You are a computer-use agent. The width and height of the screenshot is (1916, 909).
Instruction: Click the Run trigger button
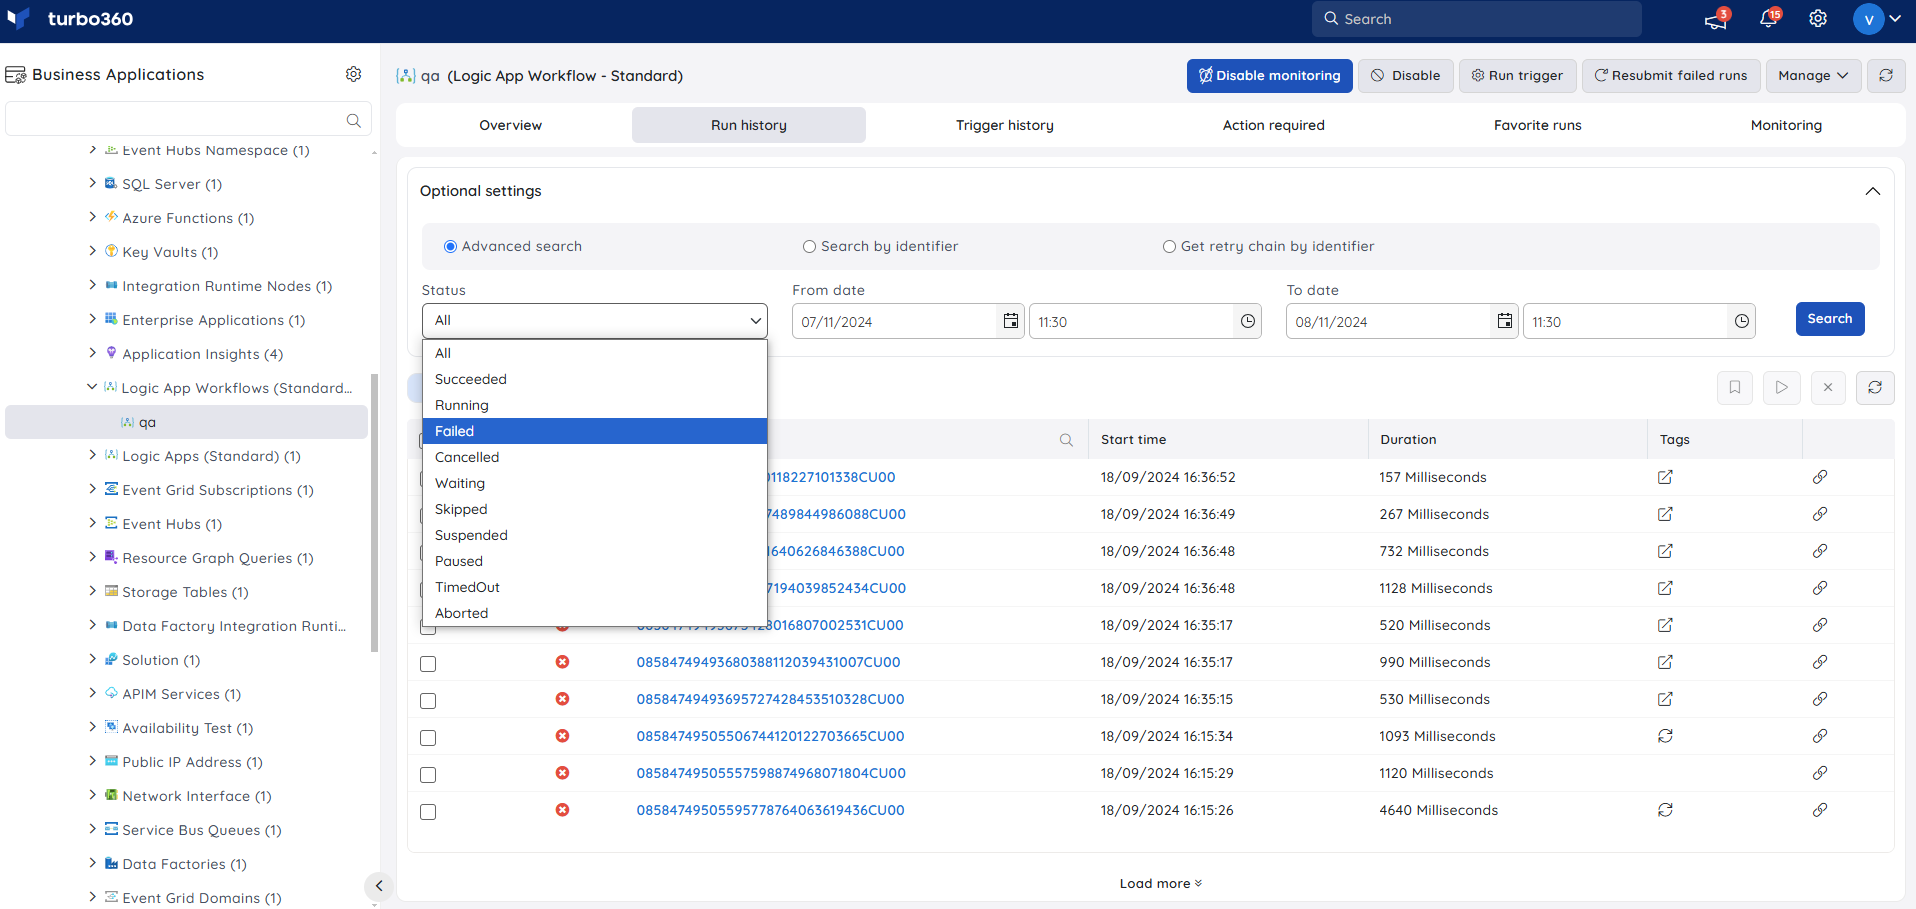tap(1517, 76)
